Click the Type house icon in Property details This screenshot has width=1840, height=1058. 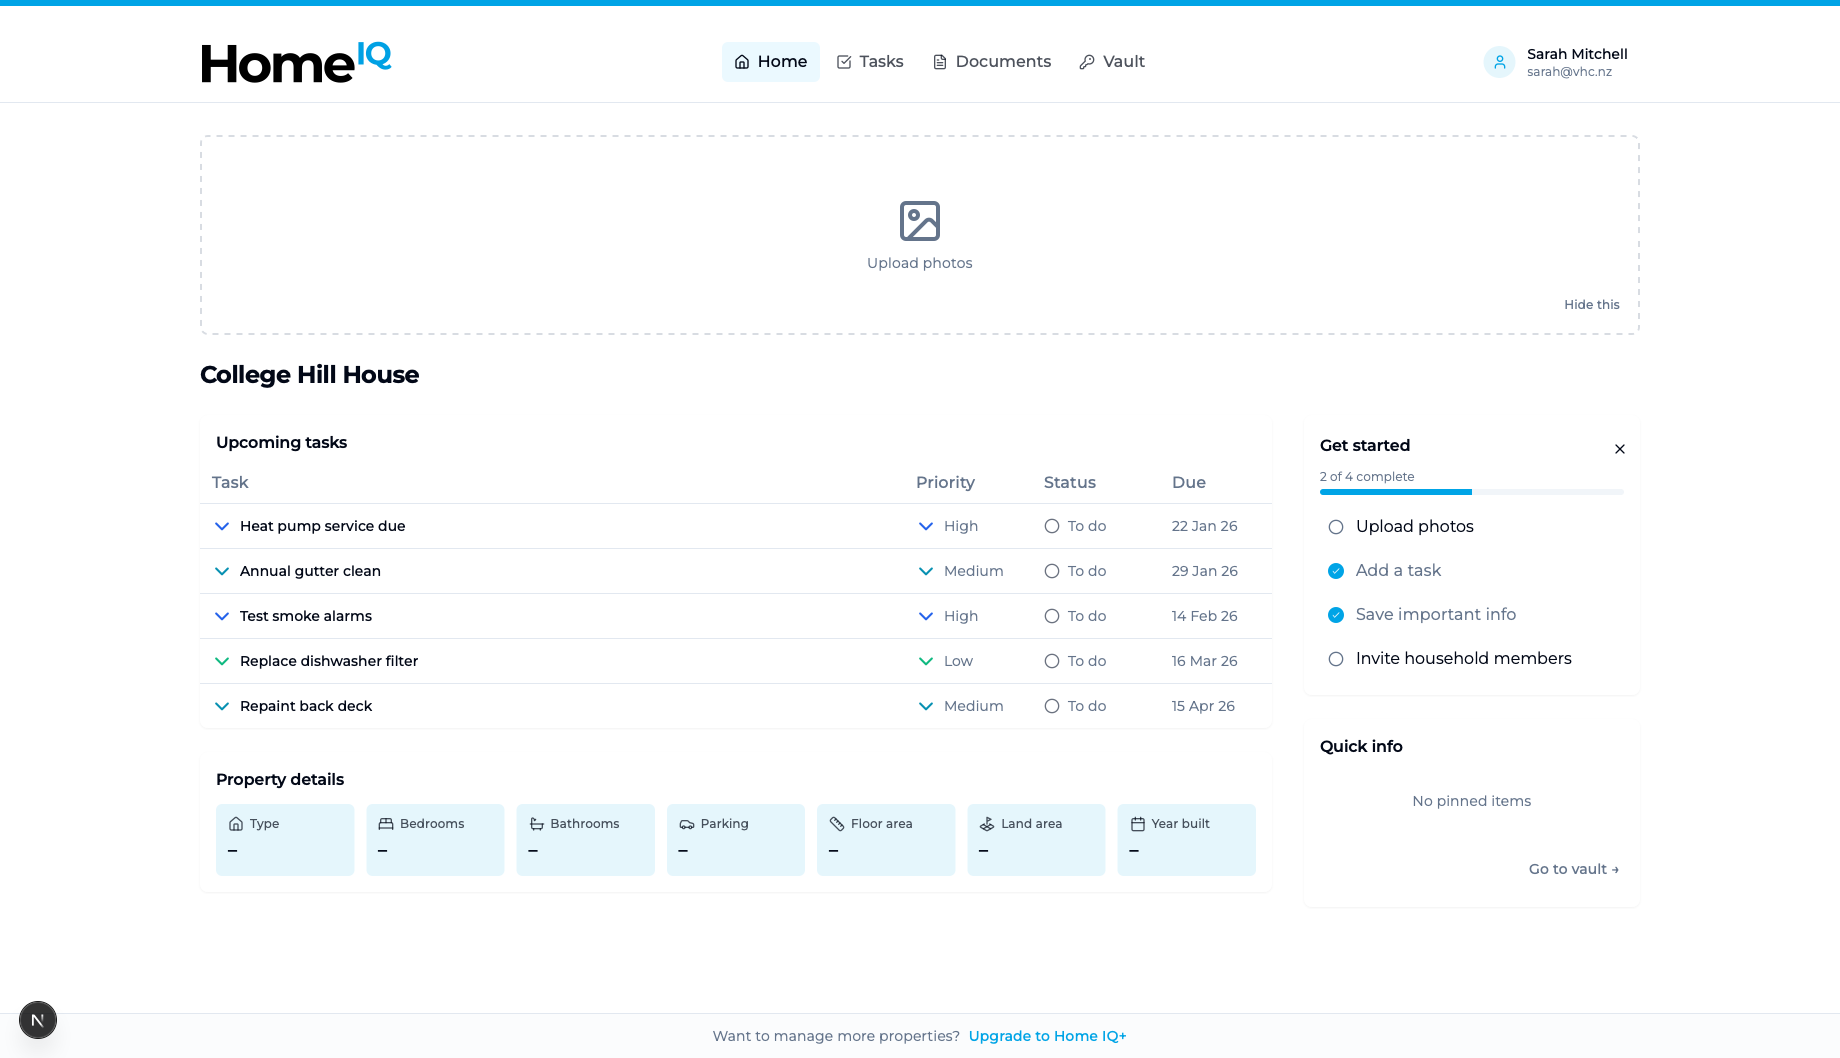pos(236,824)
